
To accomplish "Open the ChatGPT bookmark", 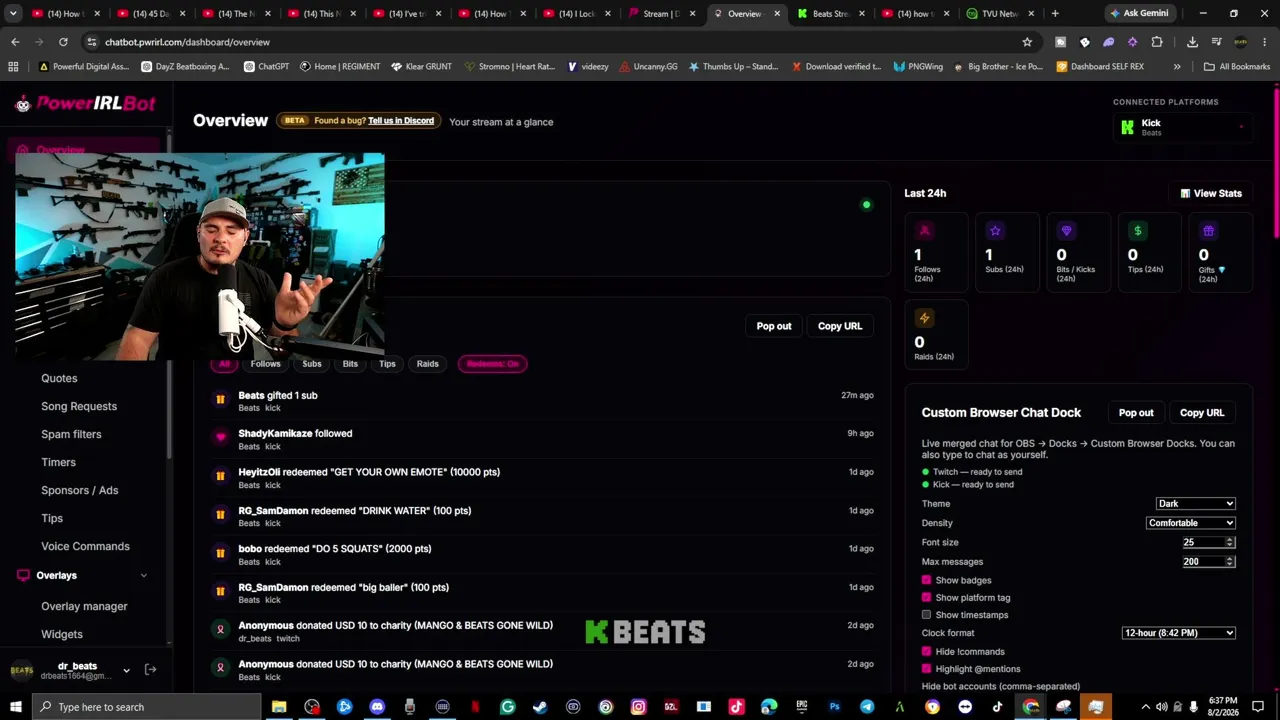I will coord(266,67).
